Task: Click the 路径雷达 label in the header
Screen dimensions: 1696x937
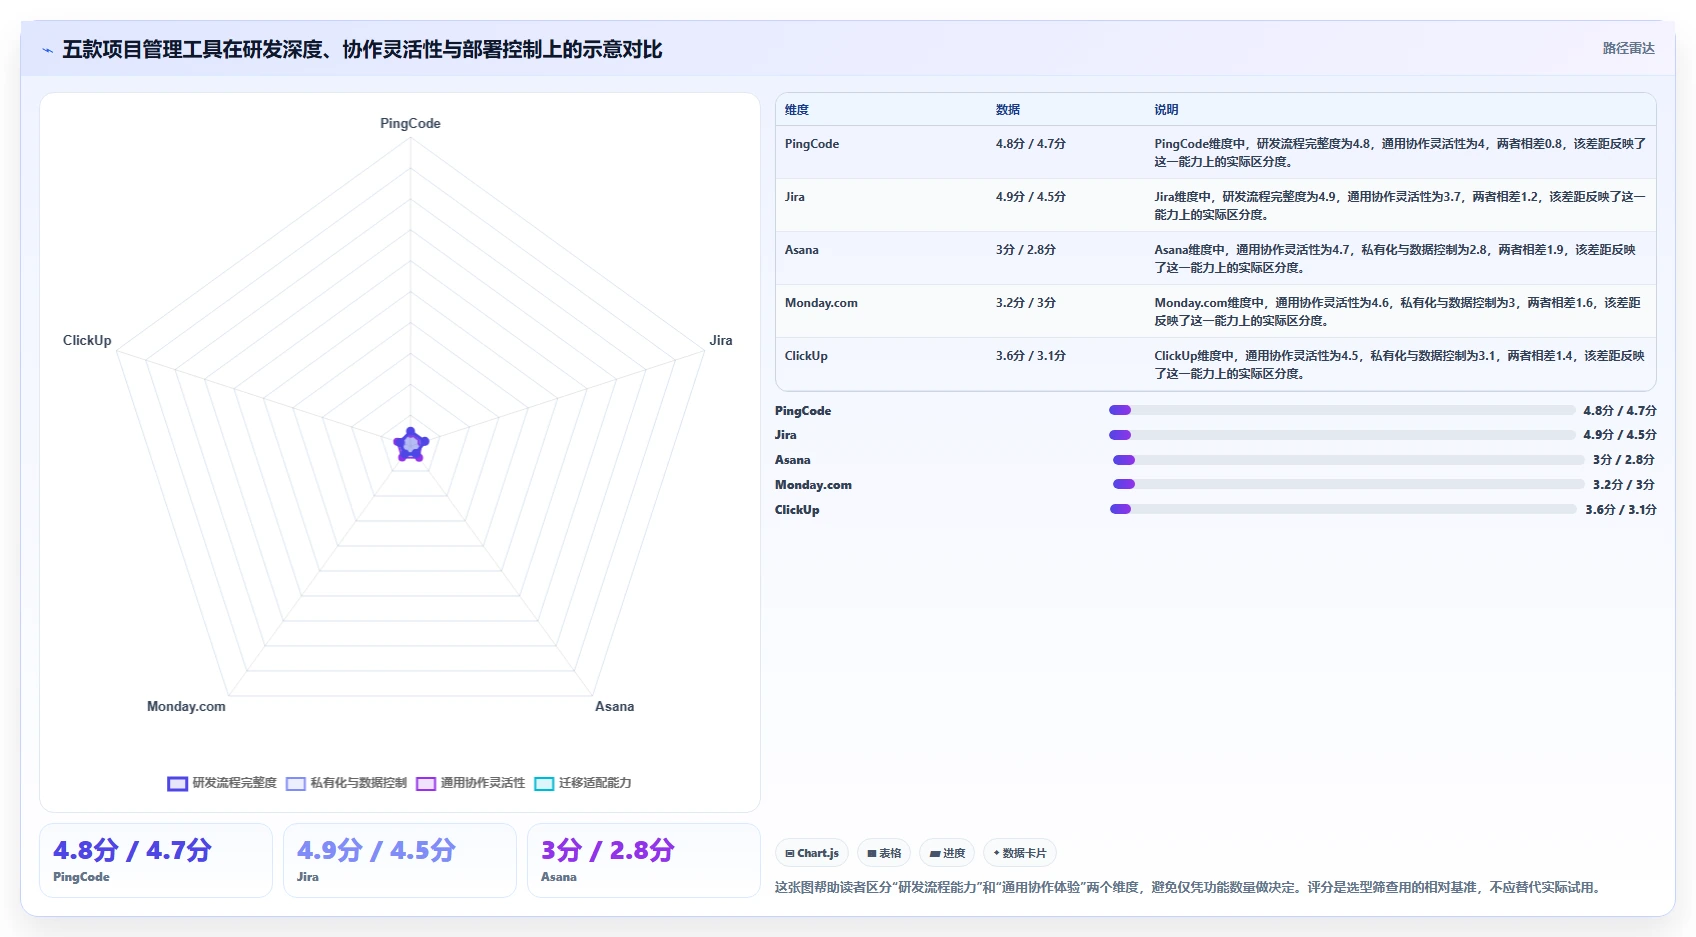Action: [1628, 48]
